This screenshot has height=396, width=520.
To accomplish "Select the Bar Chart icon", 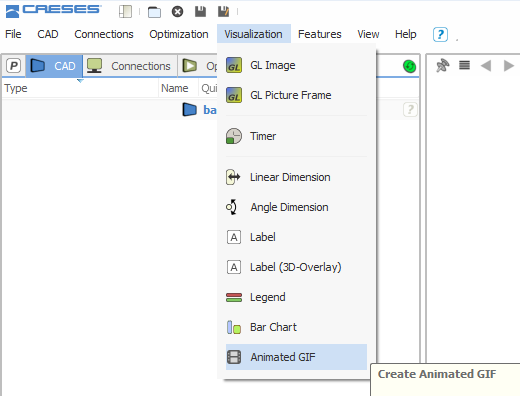I will point(234,327).
